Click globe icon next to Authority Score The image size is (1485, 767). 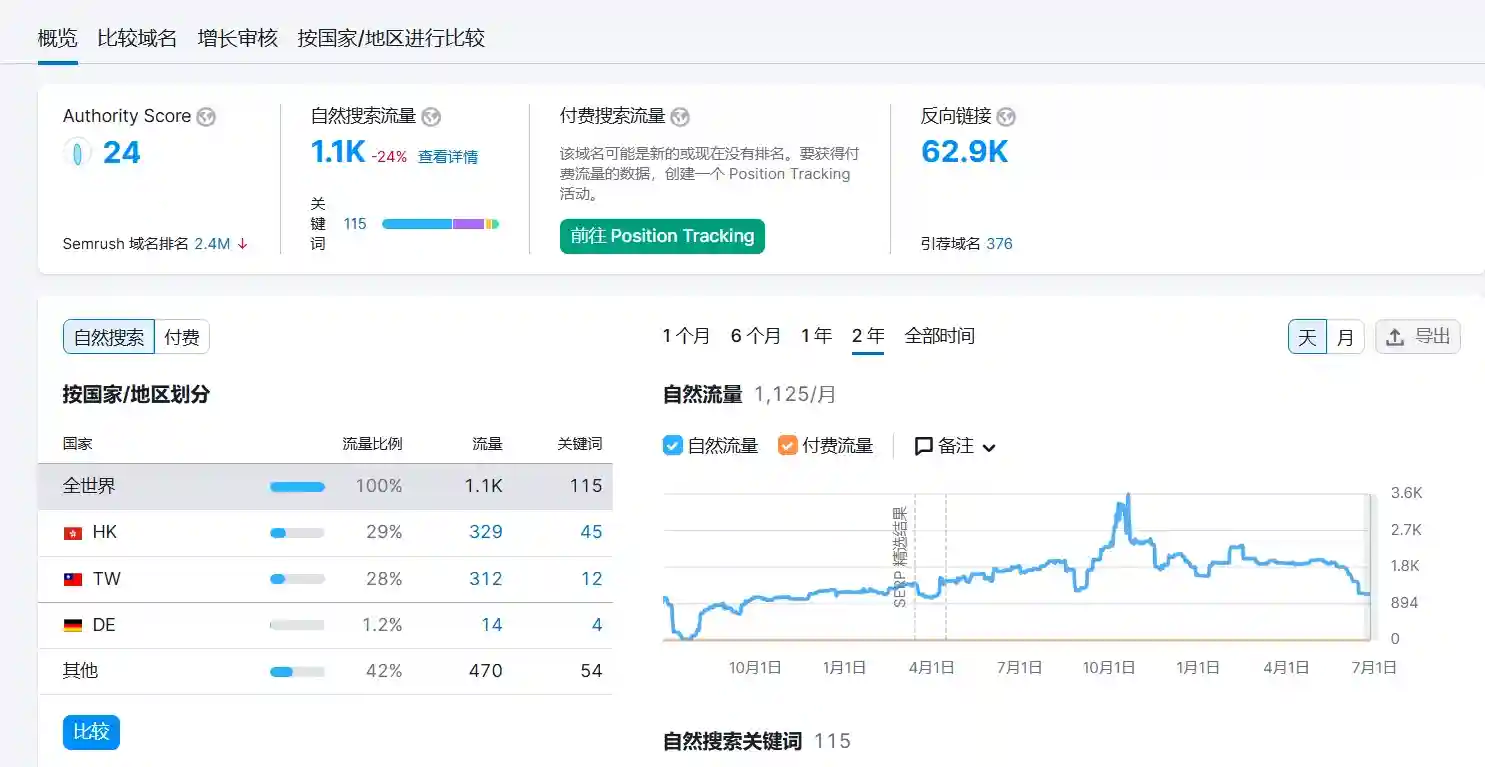click(206, 117)
